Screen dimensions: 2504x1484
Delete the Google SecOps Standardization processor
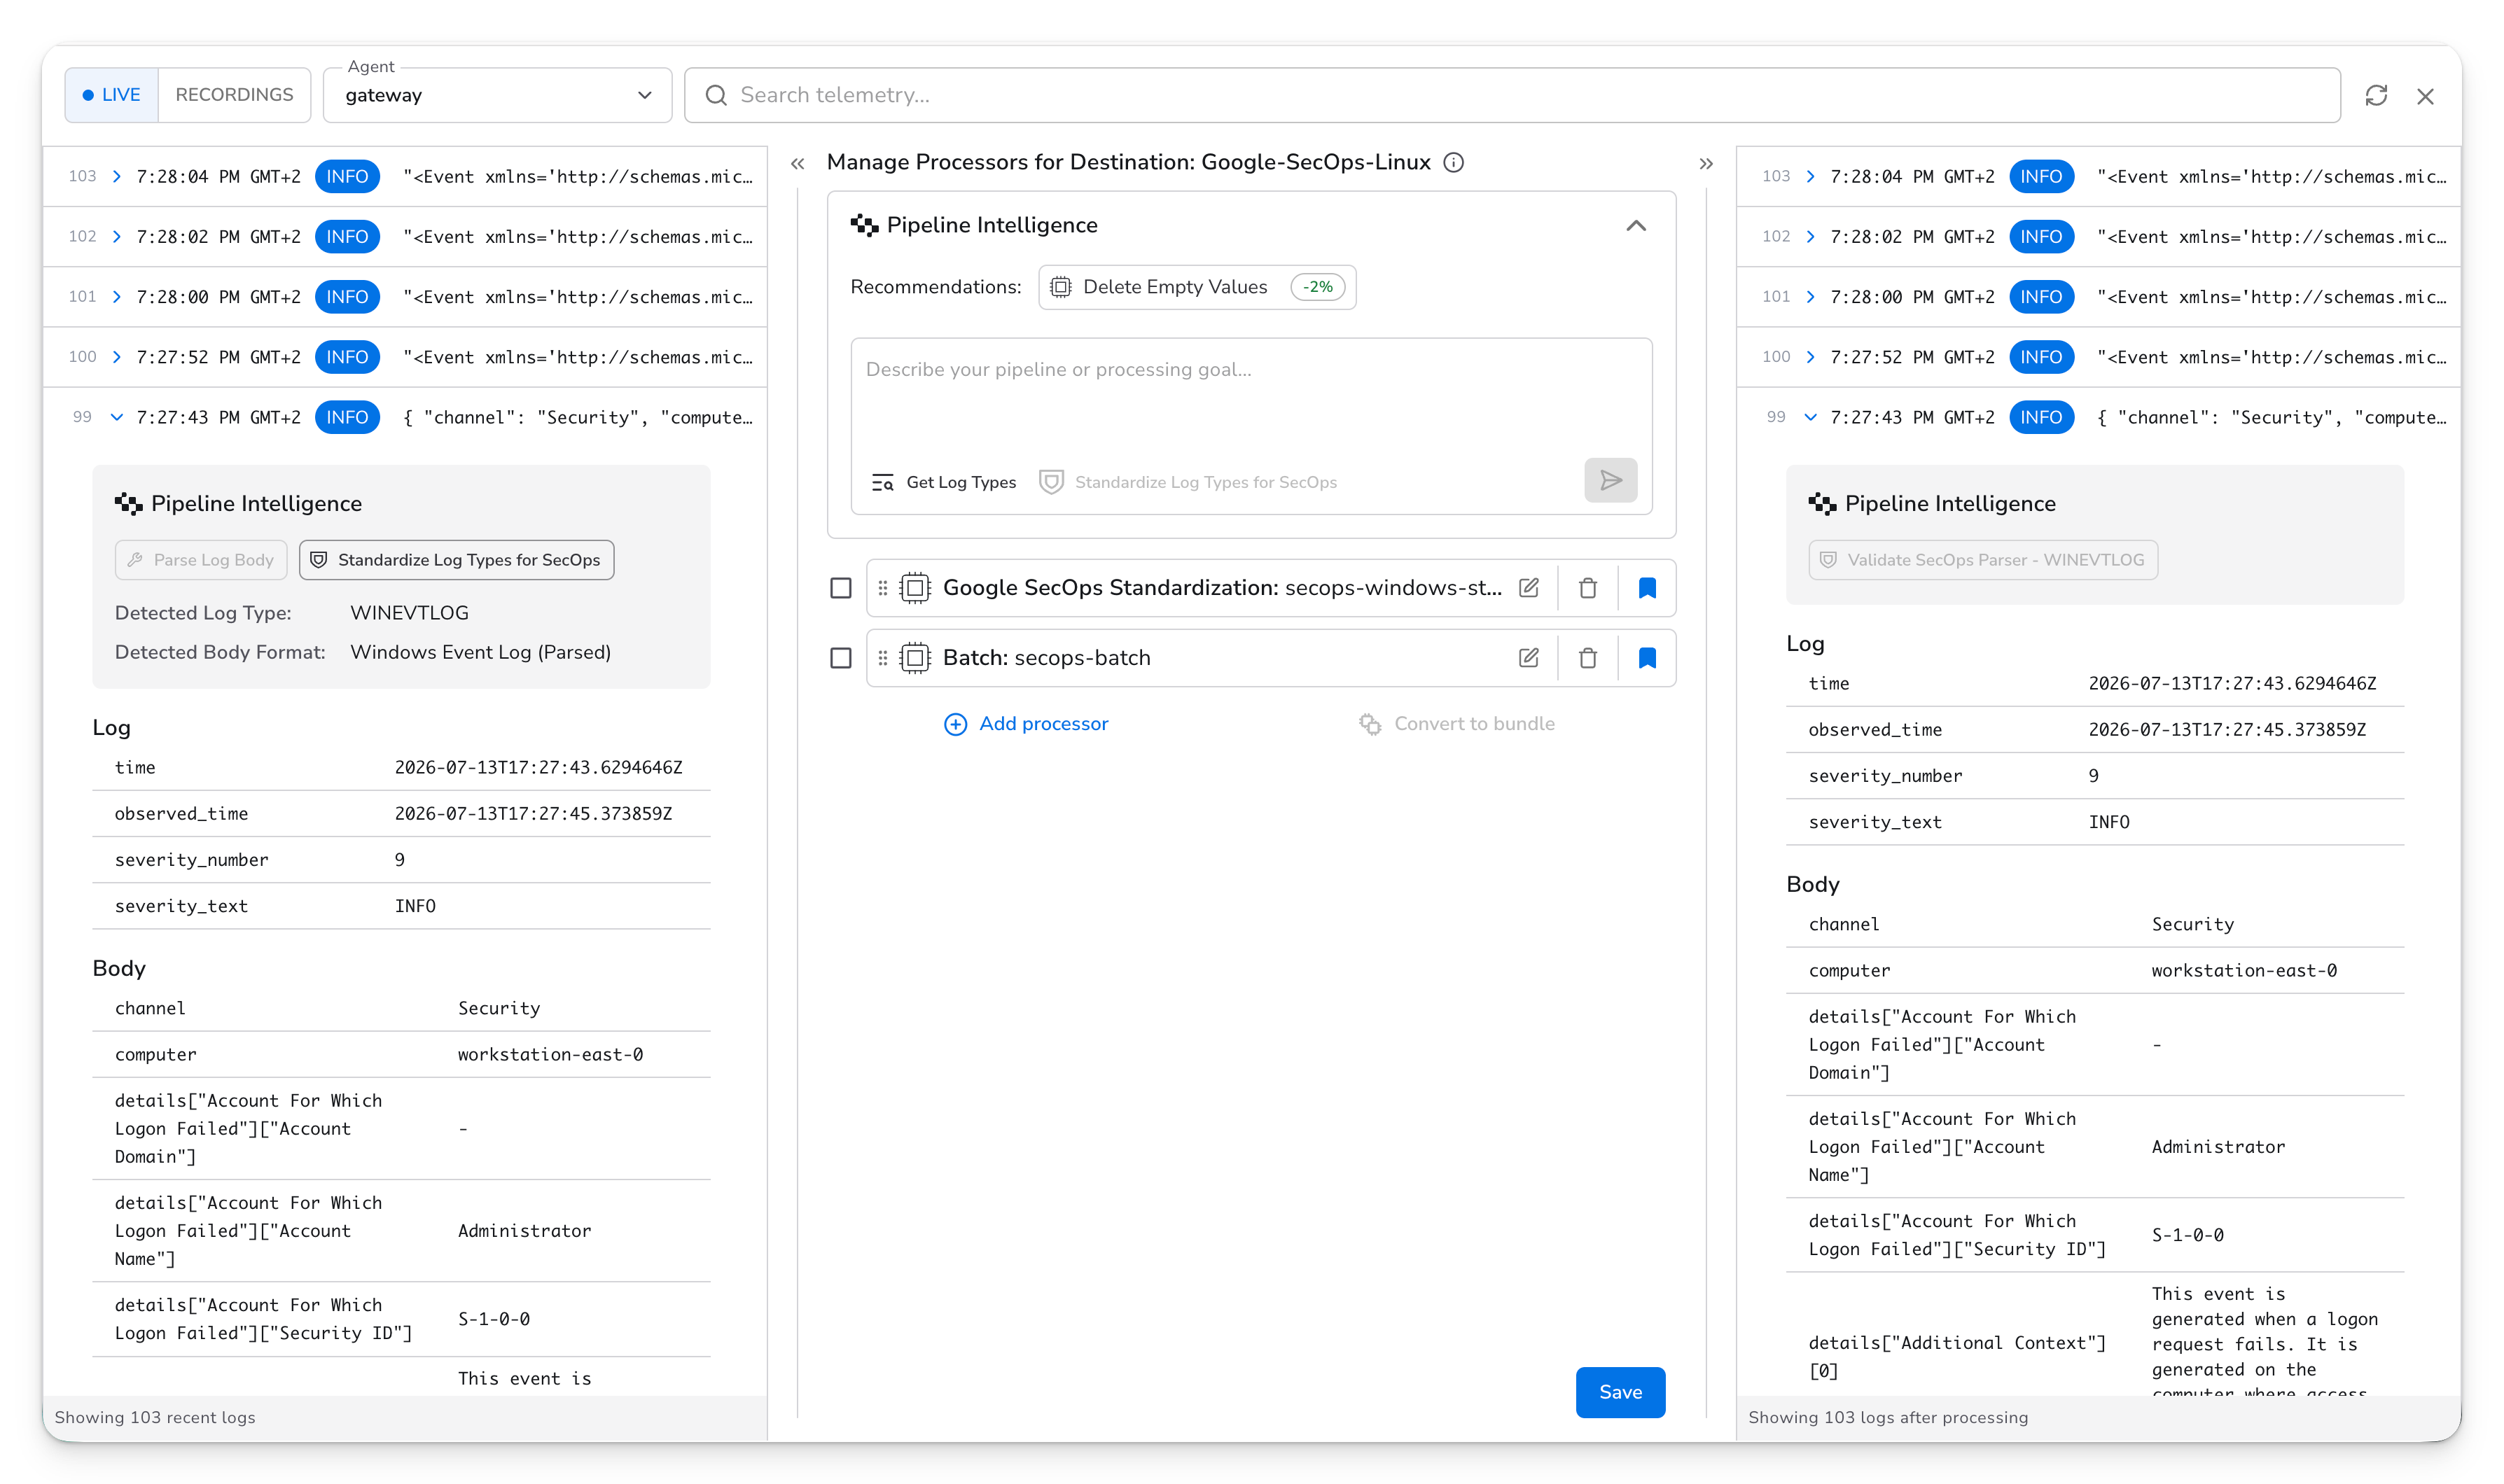coord(1587,588)
